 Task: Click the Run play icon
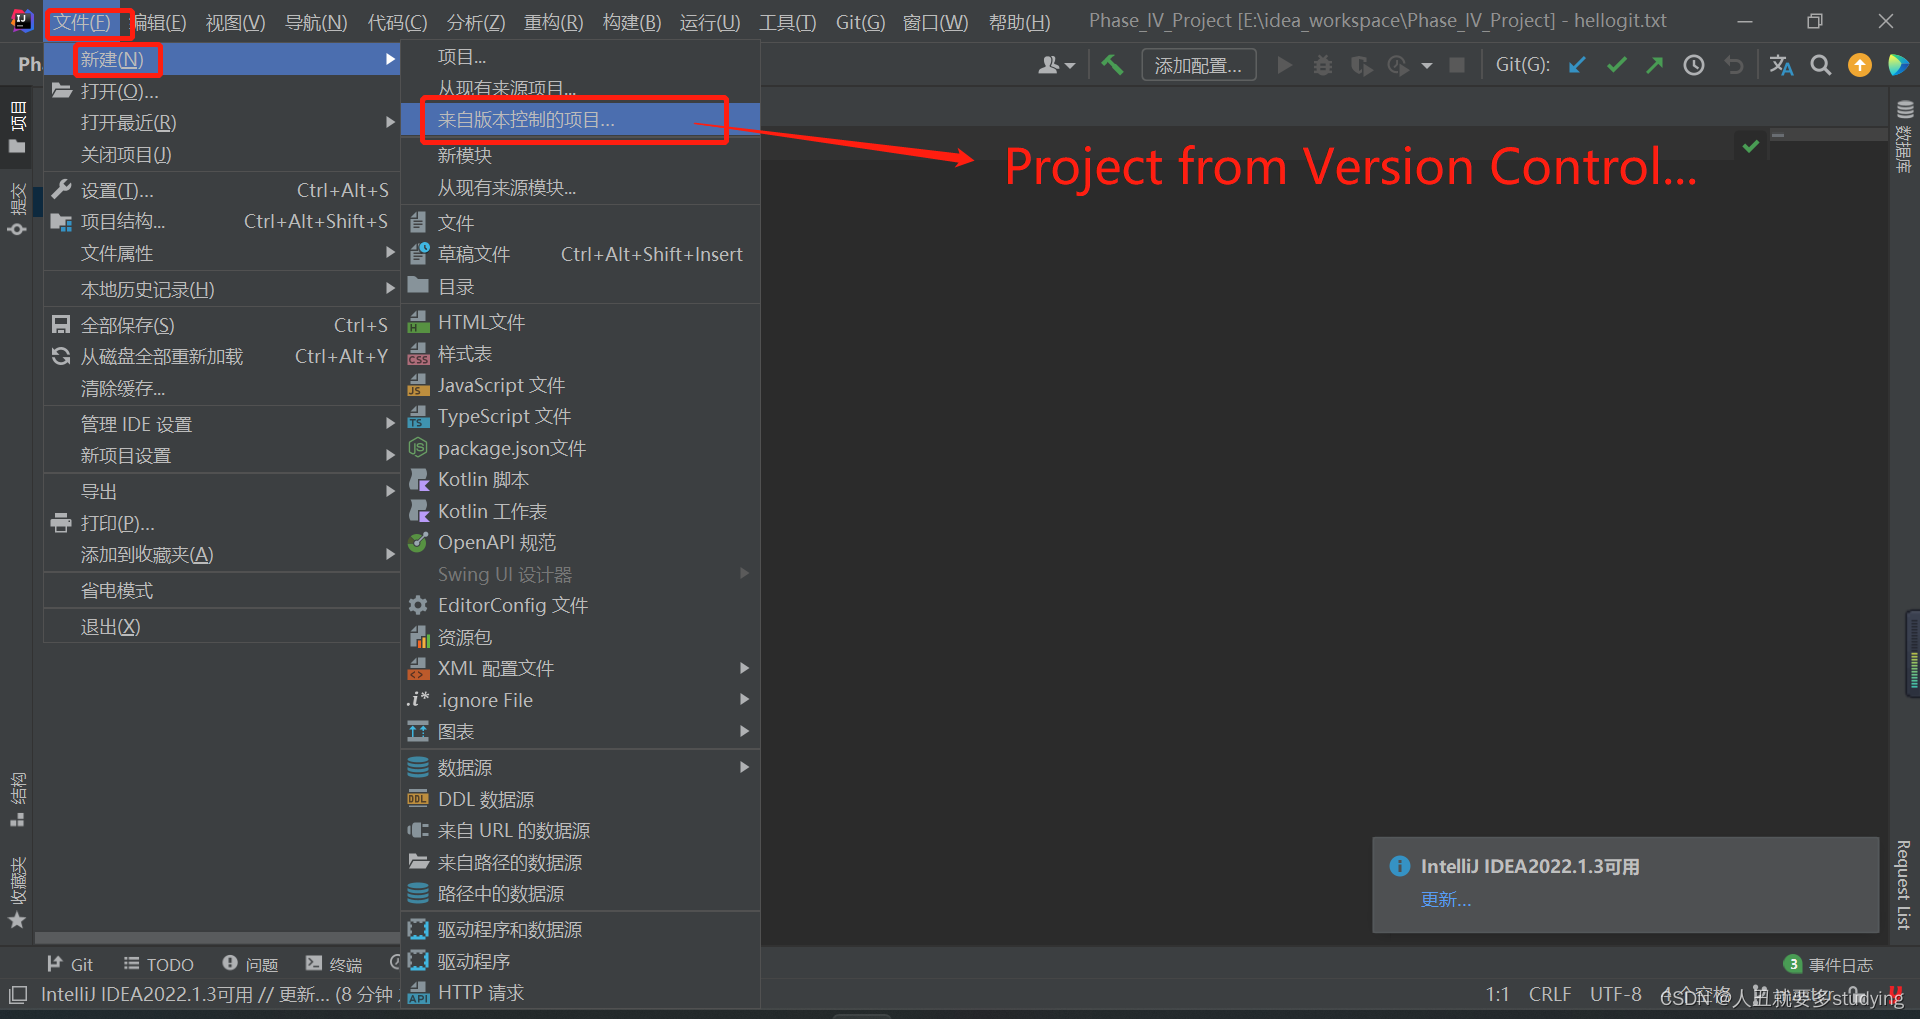1285,65
